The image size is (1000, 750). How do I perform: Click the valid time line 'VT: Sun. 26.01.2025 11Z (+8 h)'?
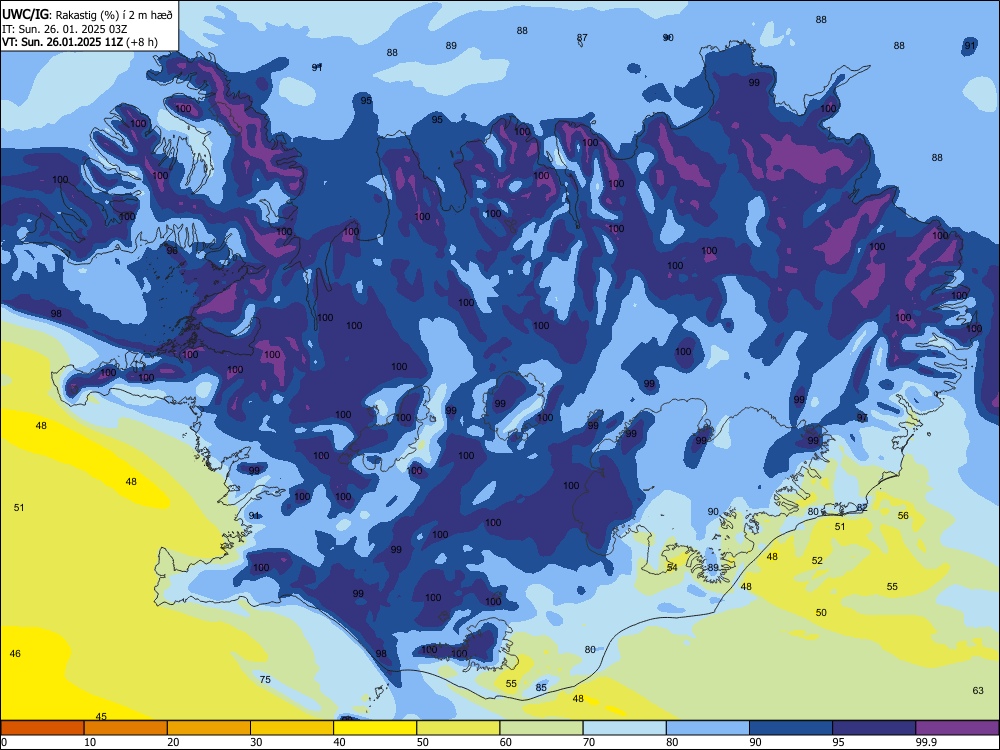click(80, 42)
